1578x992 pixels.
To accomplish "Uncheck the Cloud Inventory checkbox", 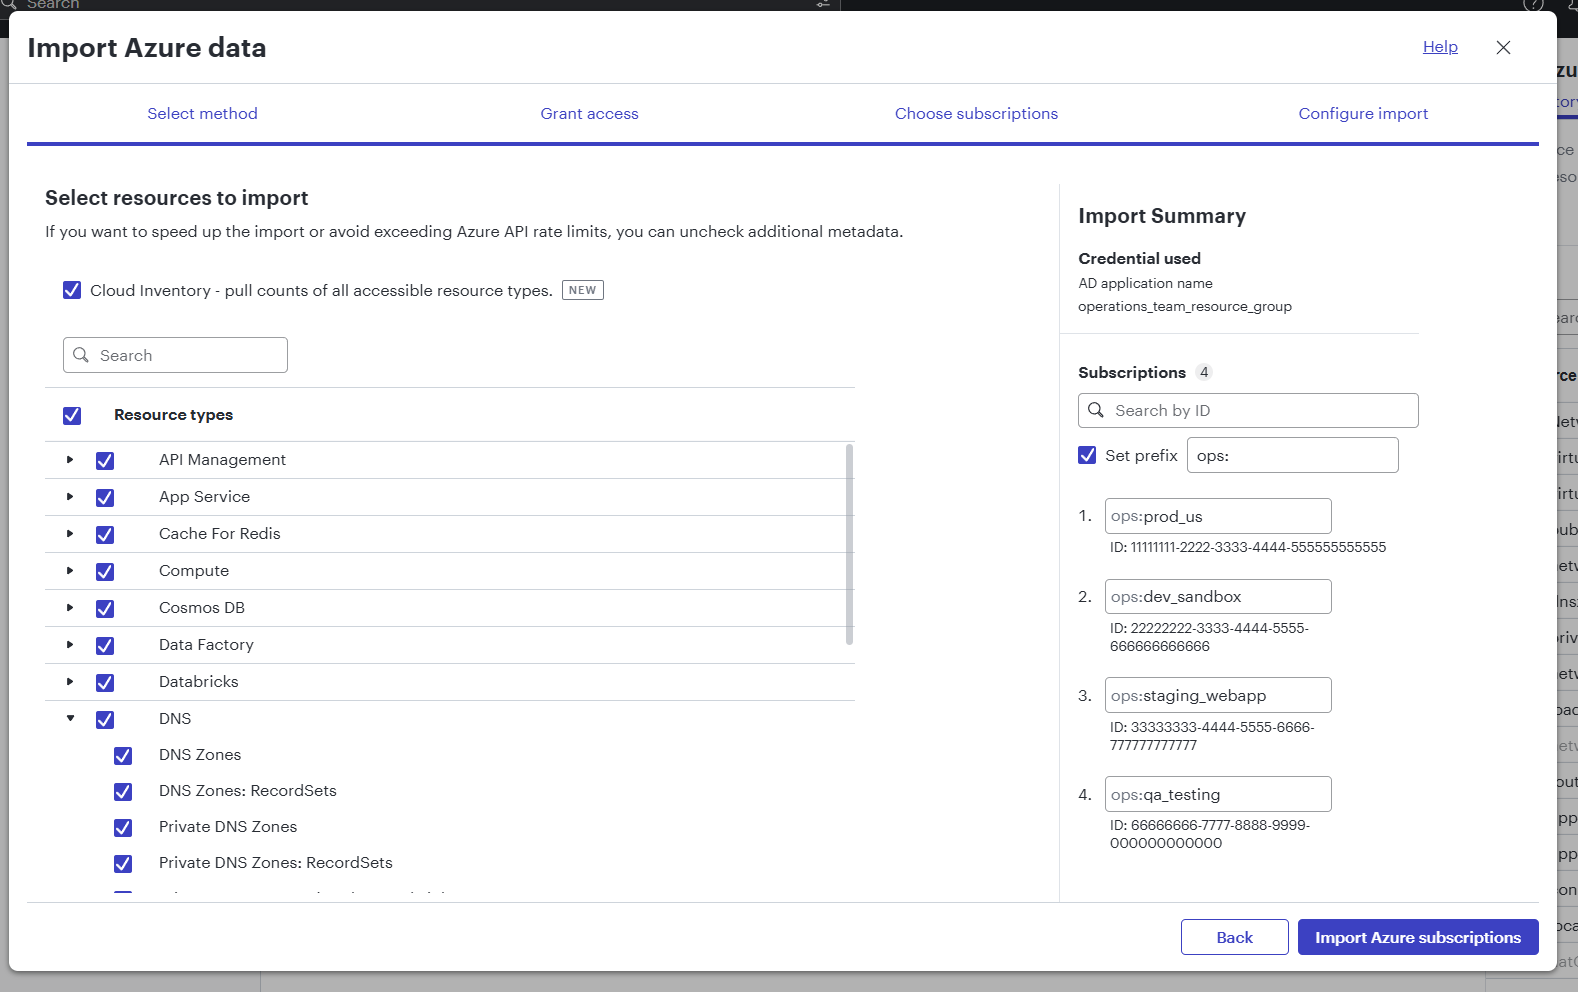I will coord(72,290).
